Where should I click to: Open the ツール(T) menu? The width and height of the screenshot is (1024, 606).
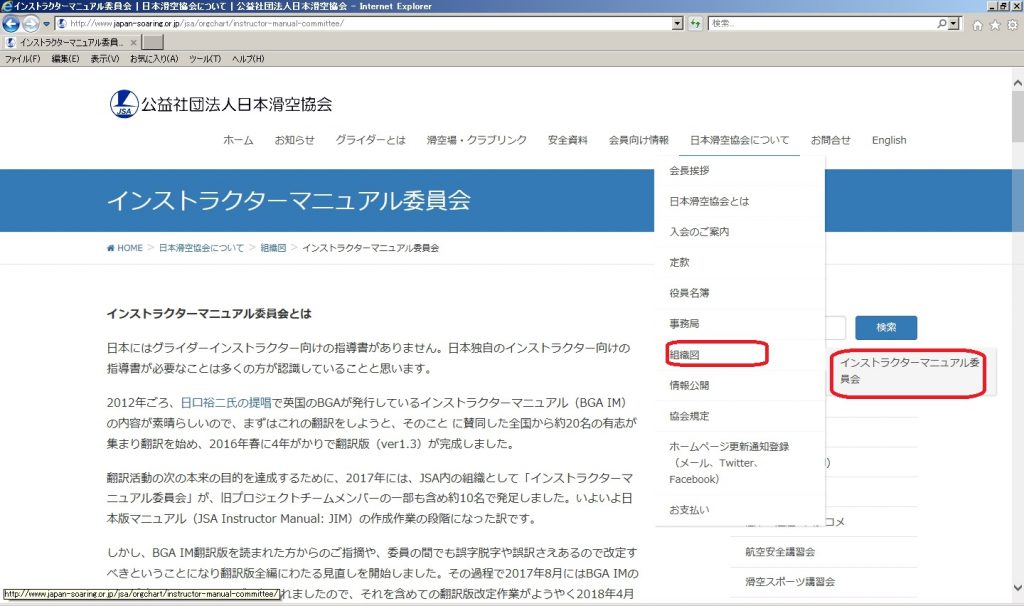coord(205,59)
